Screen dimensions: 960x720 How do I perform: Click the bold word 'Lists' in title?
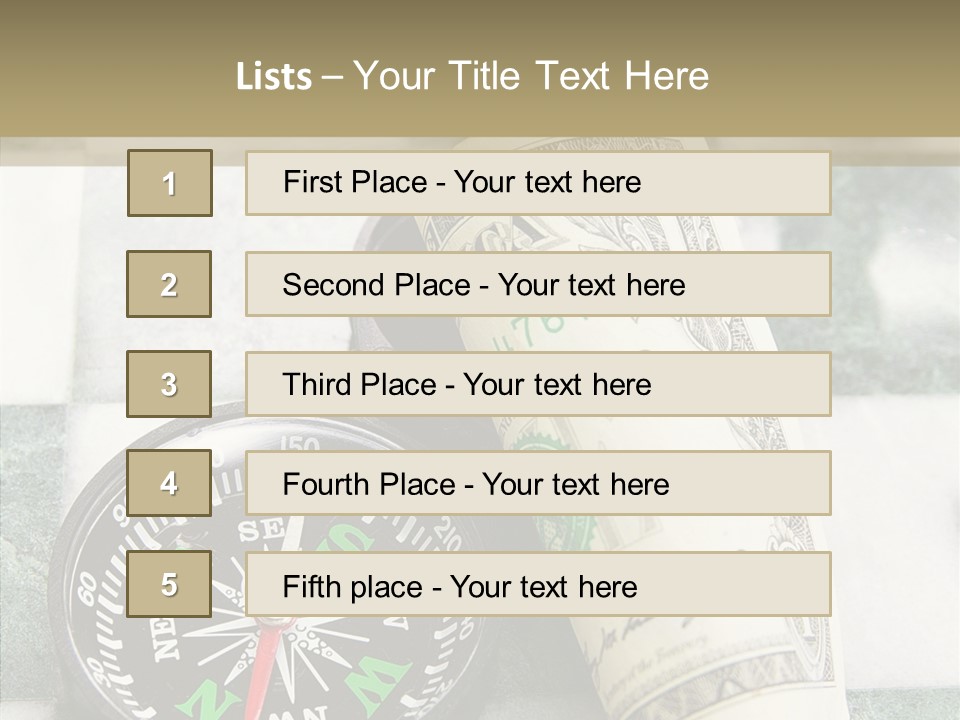click(x=273, y=76)
